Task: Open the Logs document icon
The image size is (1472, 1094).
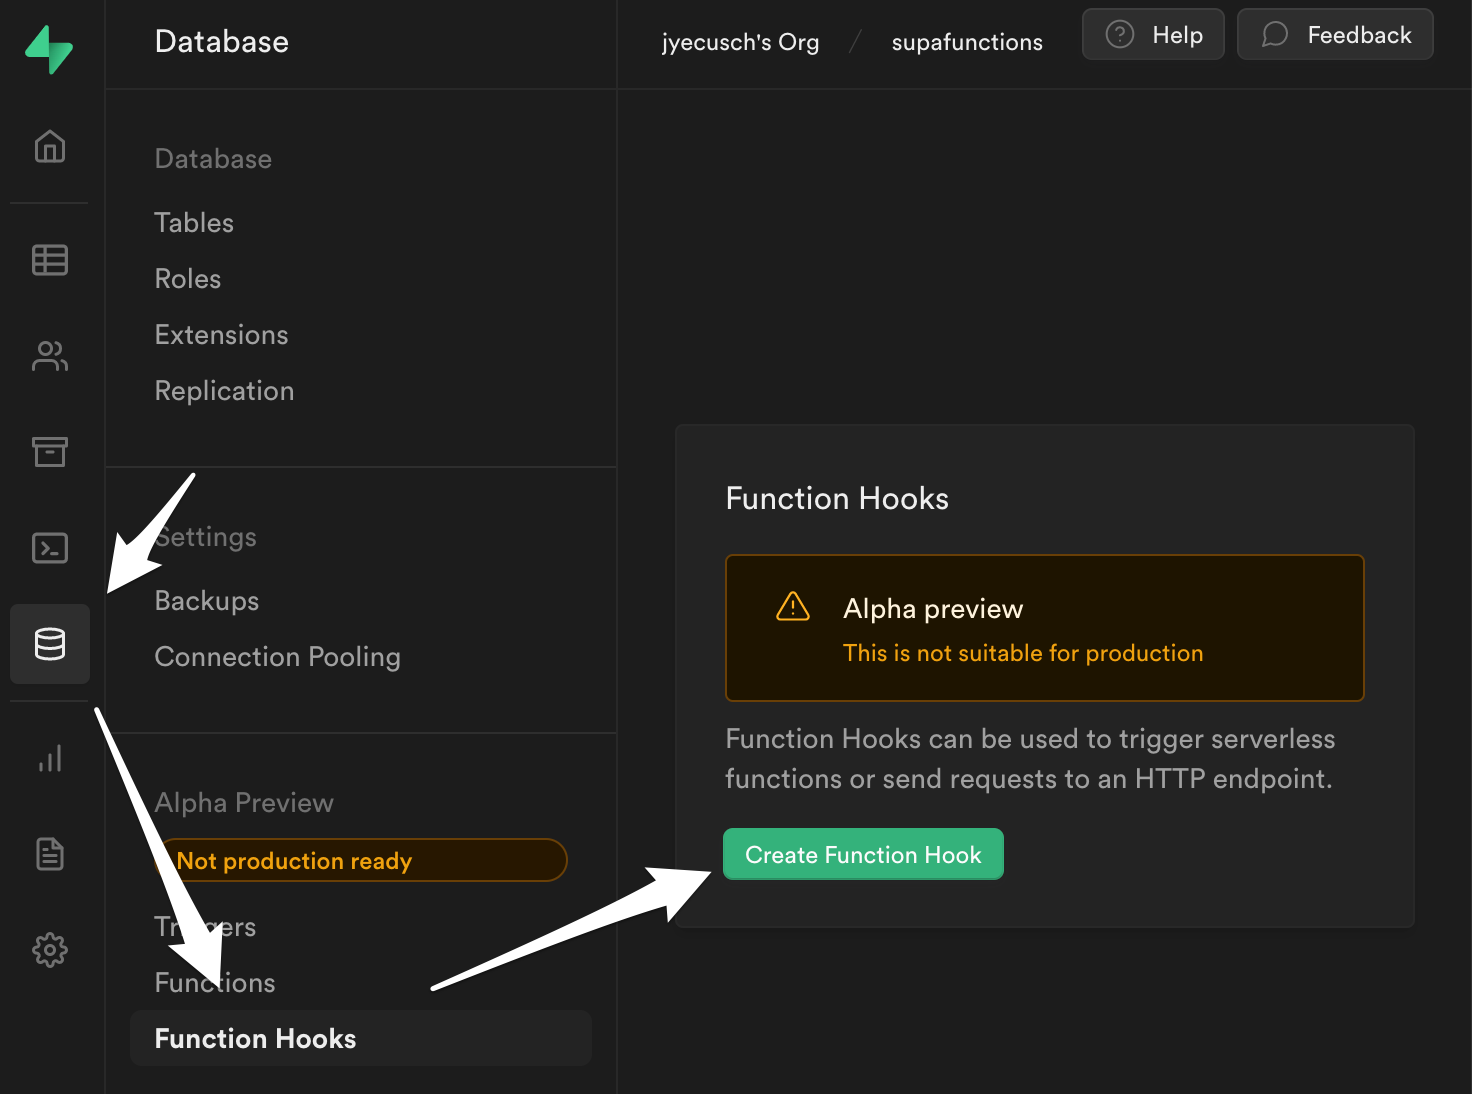Action: tap(49, 853)
